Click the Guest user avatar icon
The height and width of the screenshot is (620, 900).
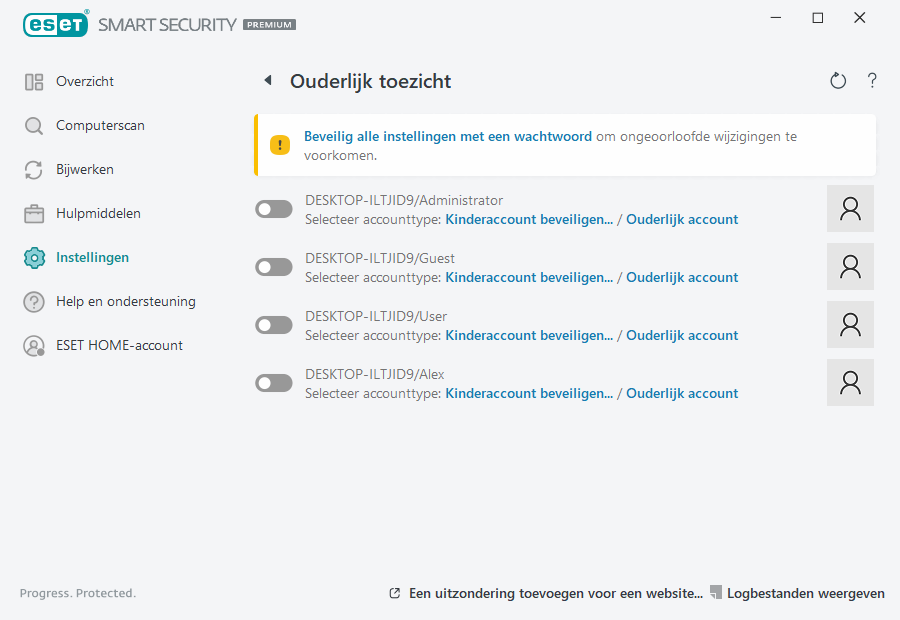pos(850,266)
